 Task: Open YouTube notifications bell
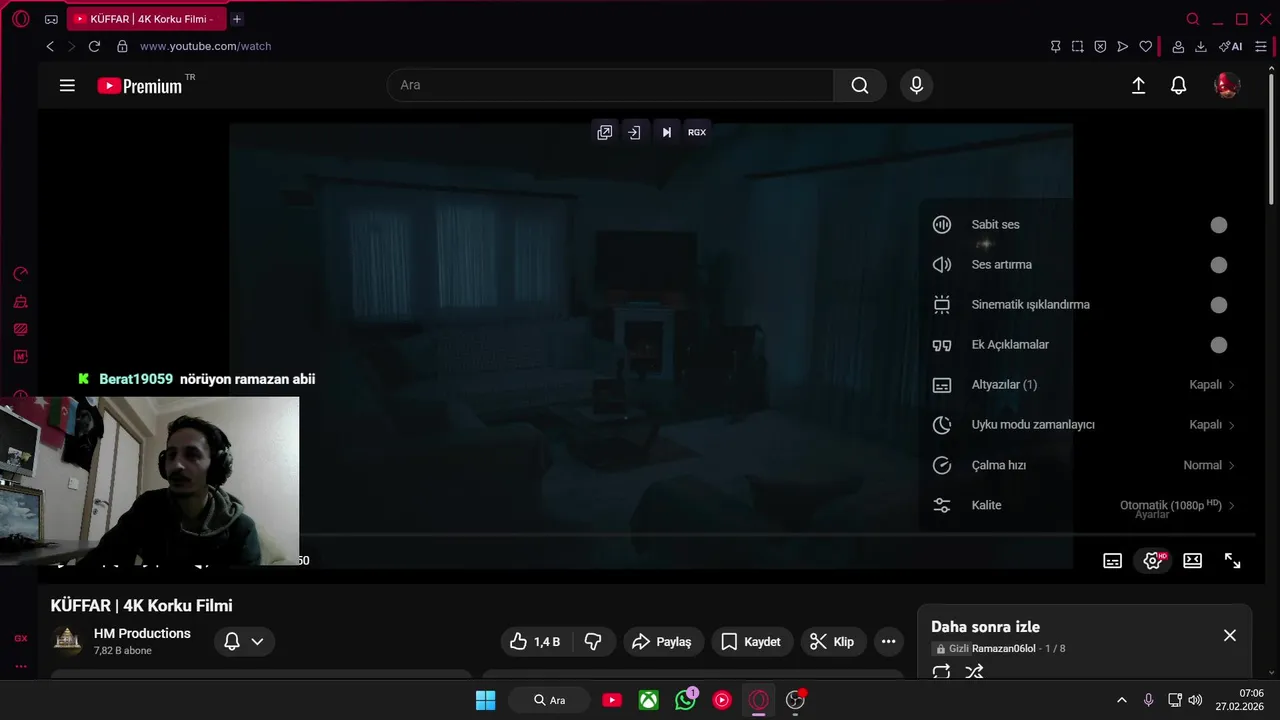coord(1179,86)
